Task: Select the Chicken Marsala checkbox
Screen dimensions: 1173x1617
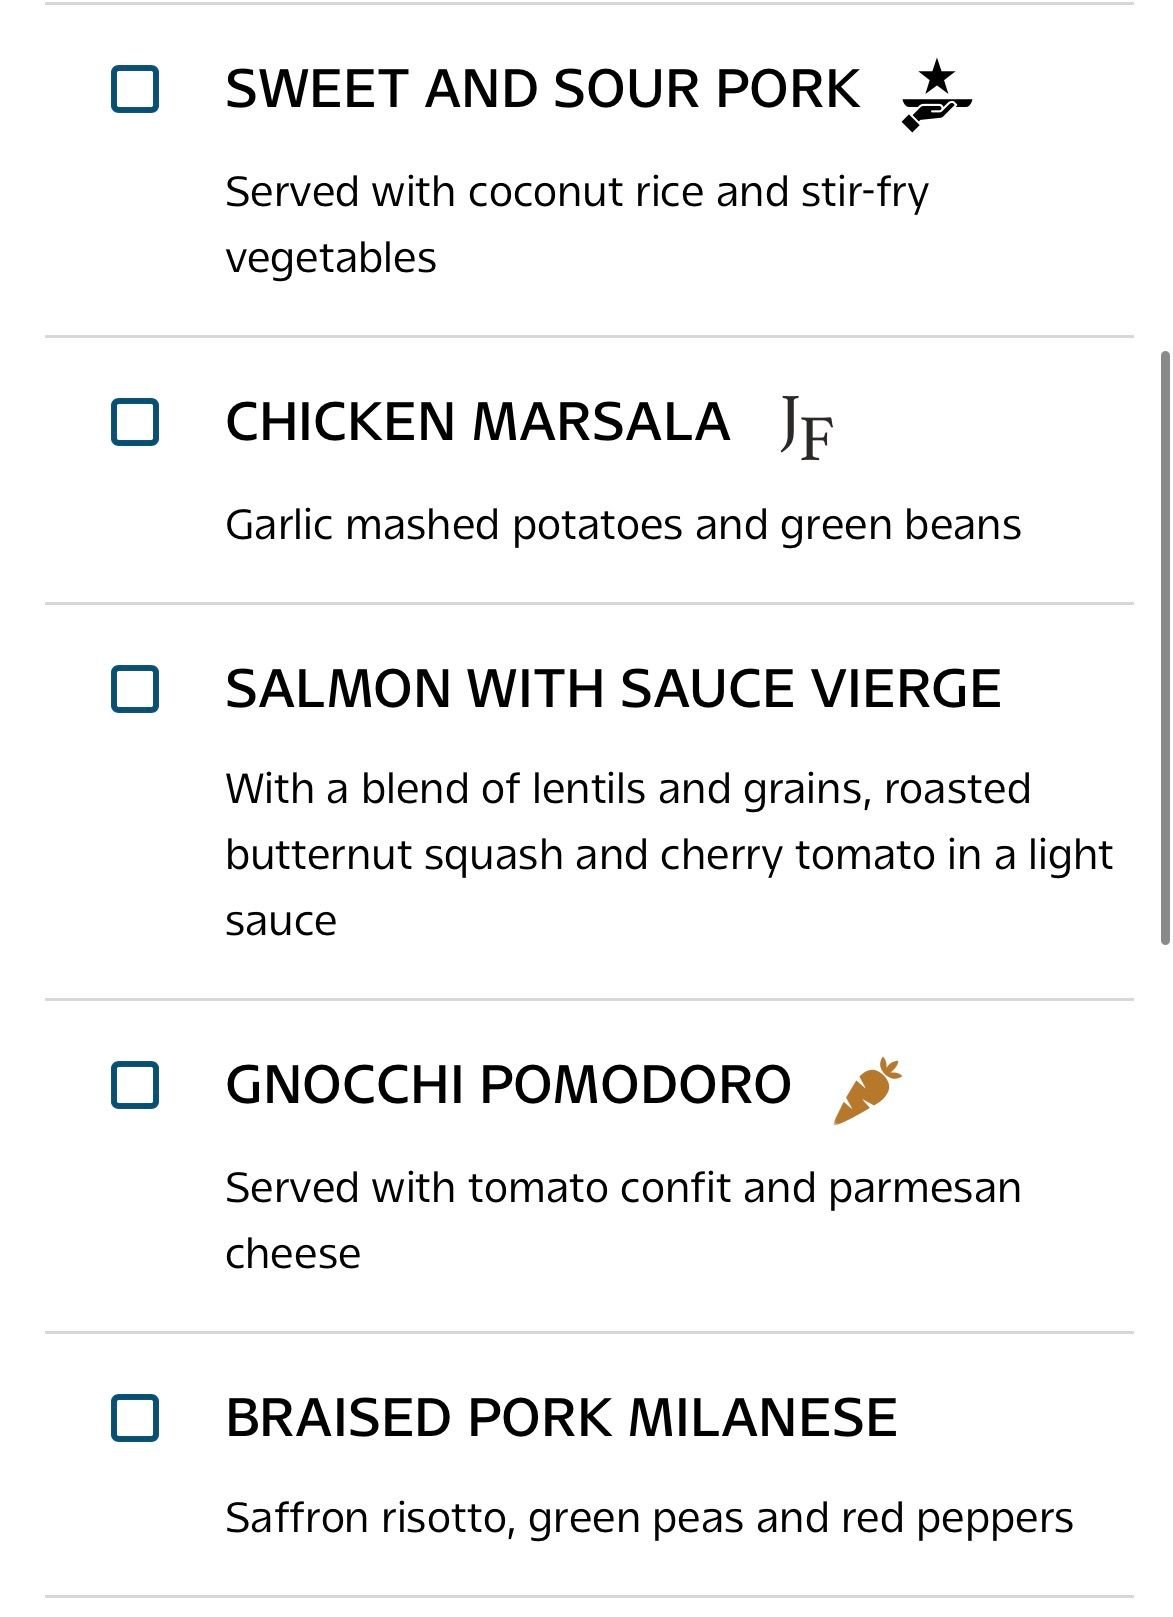Action: point(135,422)
